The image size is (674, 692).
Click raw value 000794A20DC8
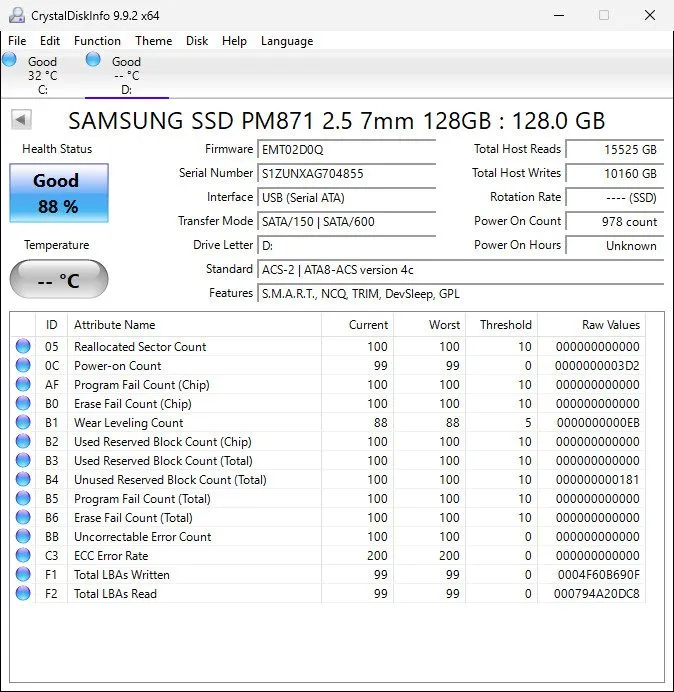click(597, 594)
